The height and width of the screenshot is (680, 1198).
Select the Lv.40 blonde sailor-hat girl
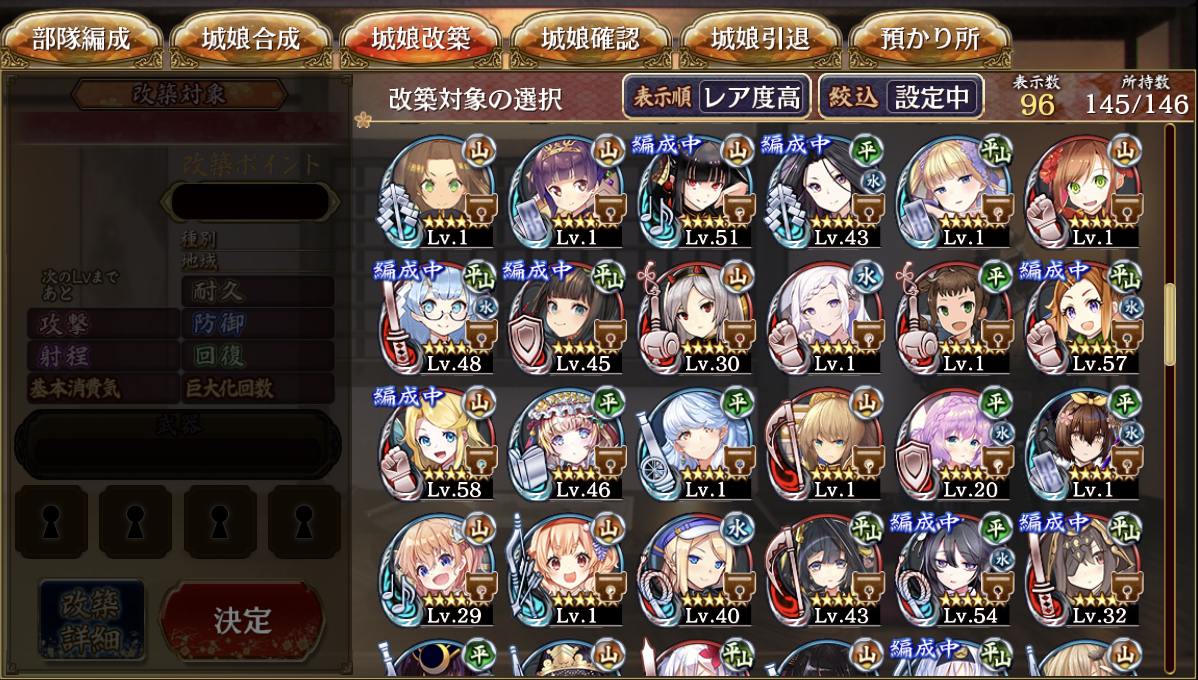[x=695, y=569]
